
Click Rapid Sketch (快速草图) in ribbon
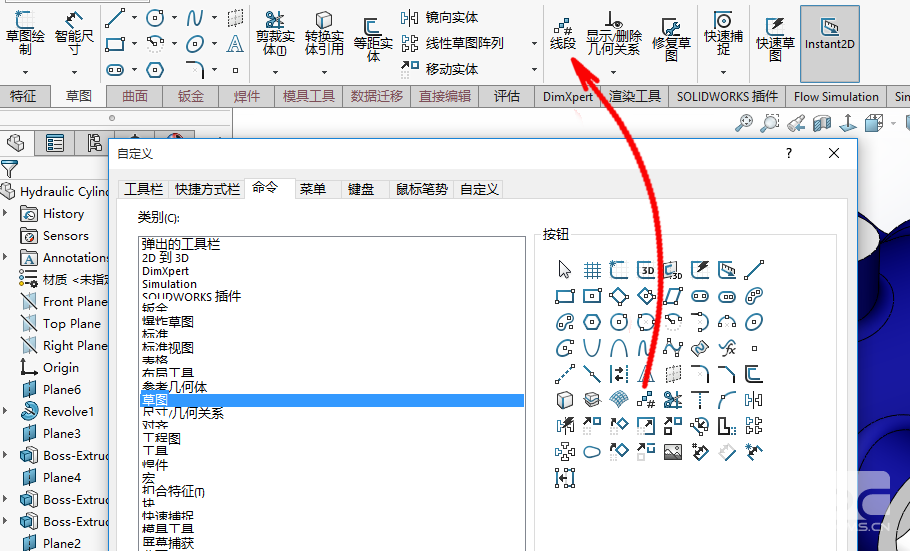point(775,38)
